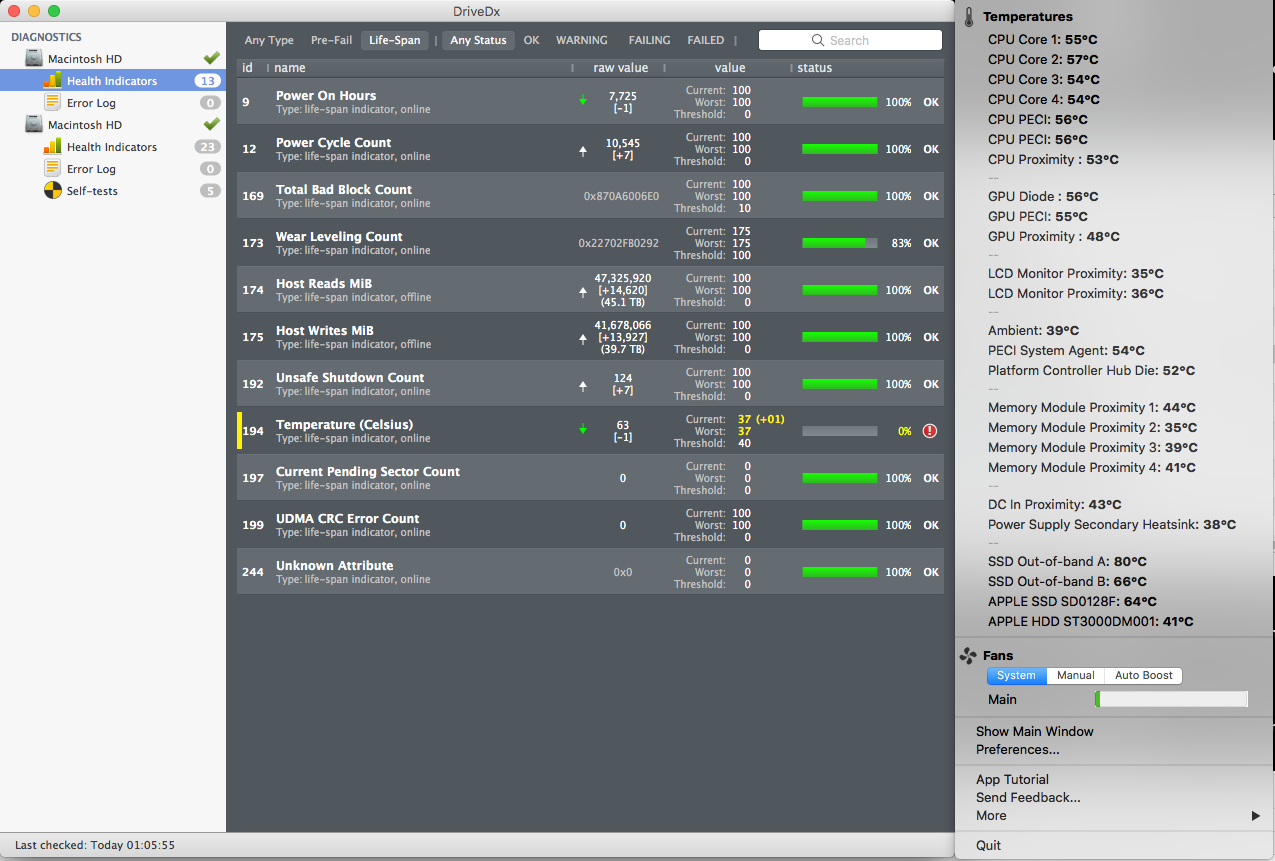1275x861 pixels.
Task: Click the thermometer icon beside Temperatures
Action: pyautogui.click(x=969, y=17)
